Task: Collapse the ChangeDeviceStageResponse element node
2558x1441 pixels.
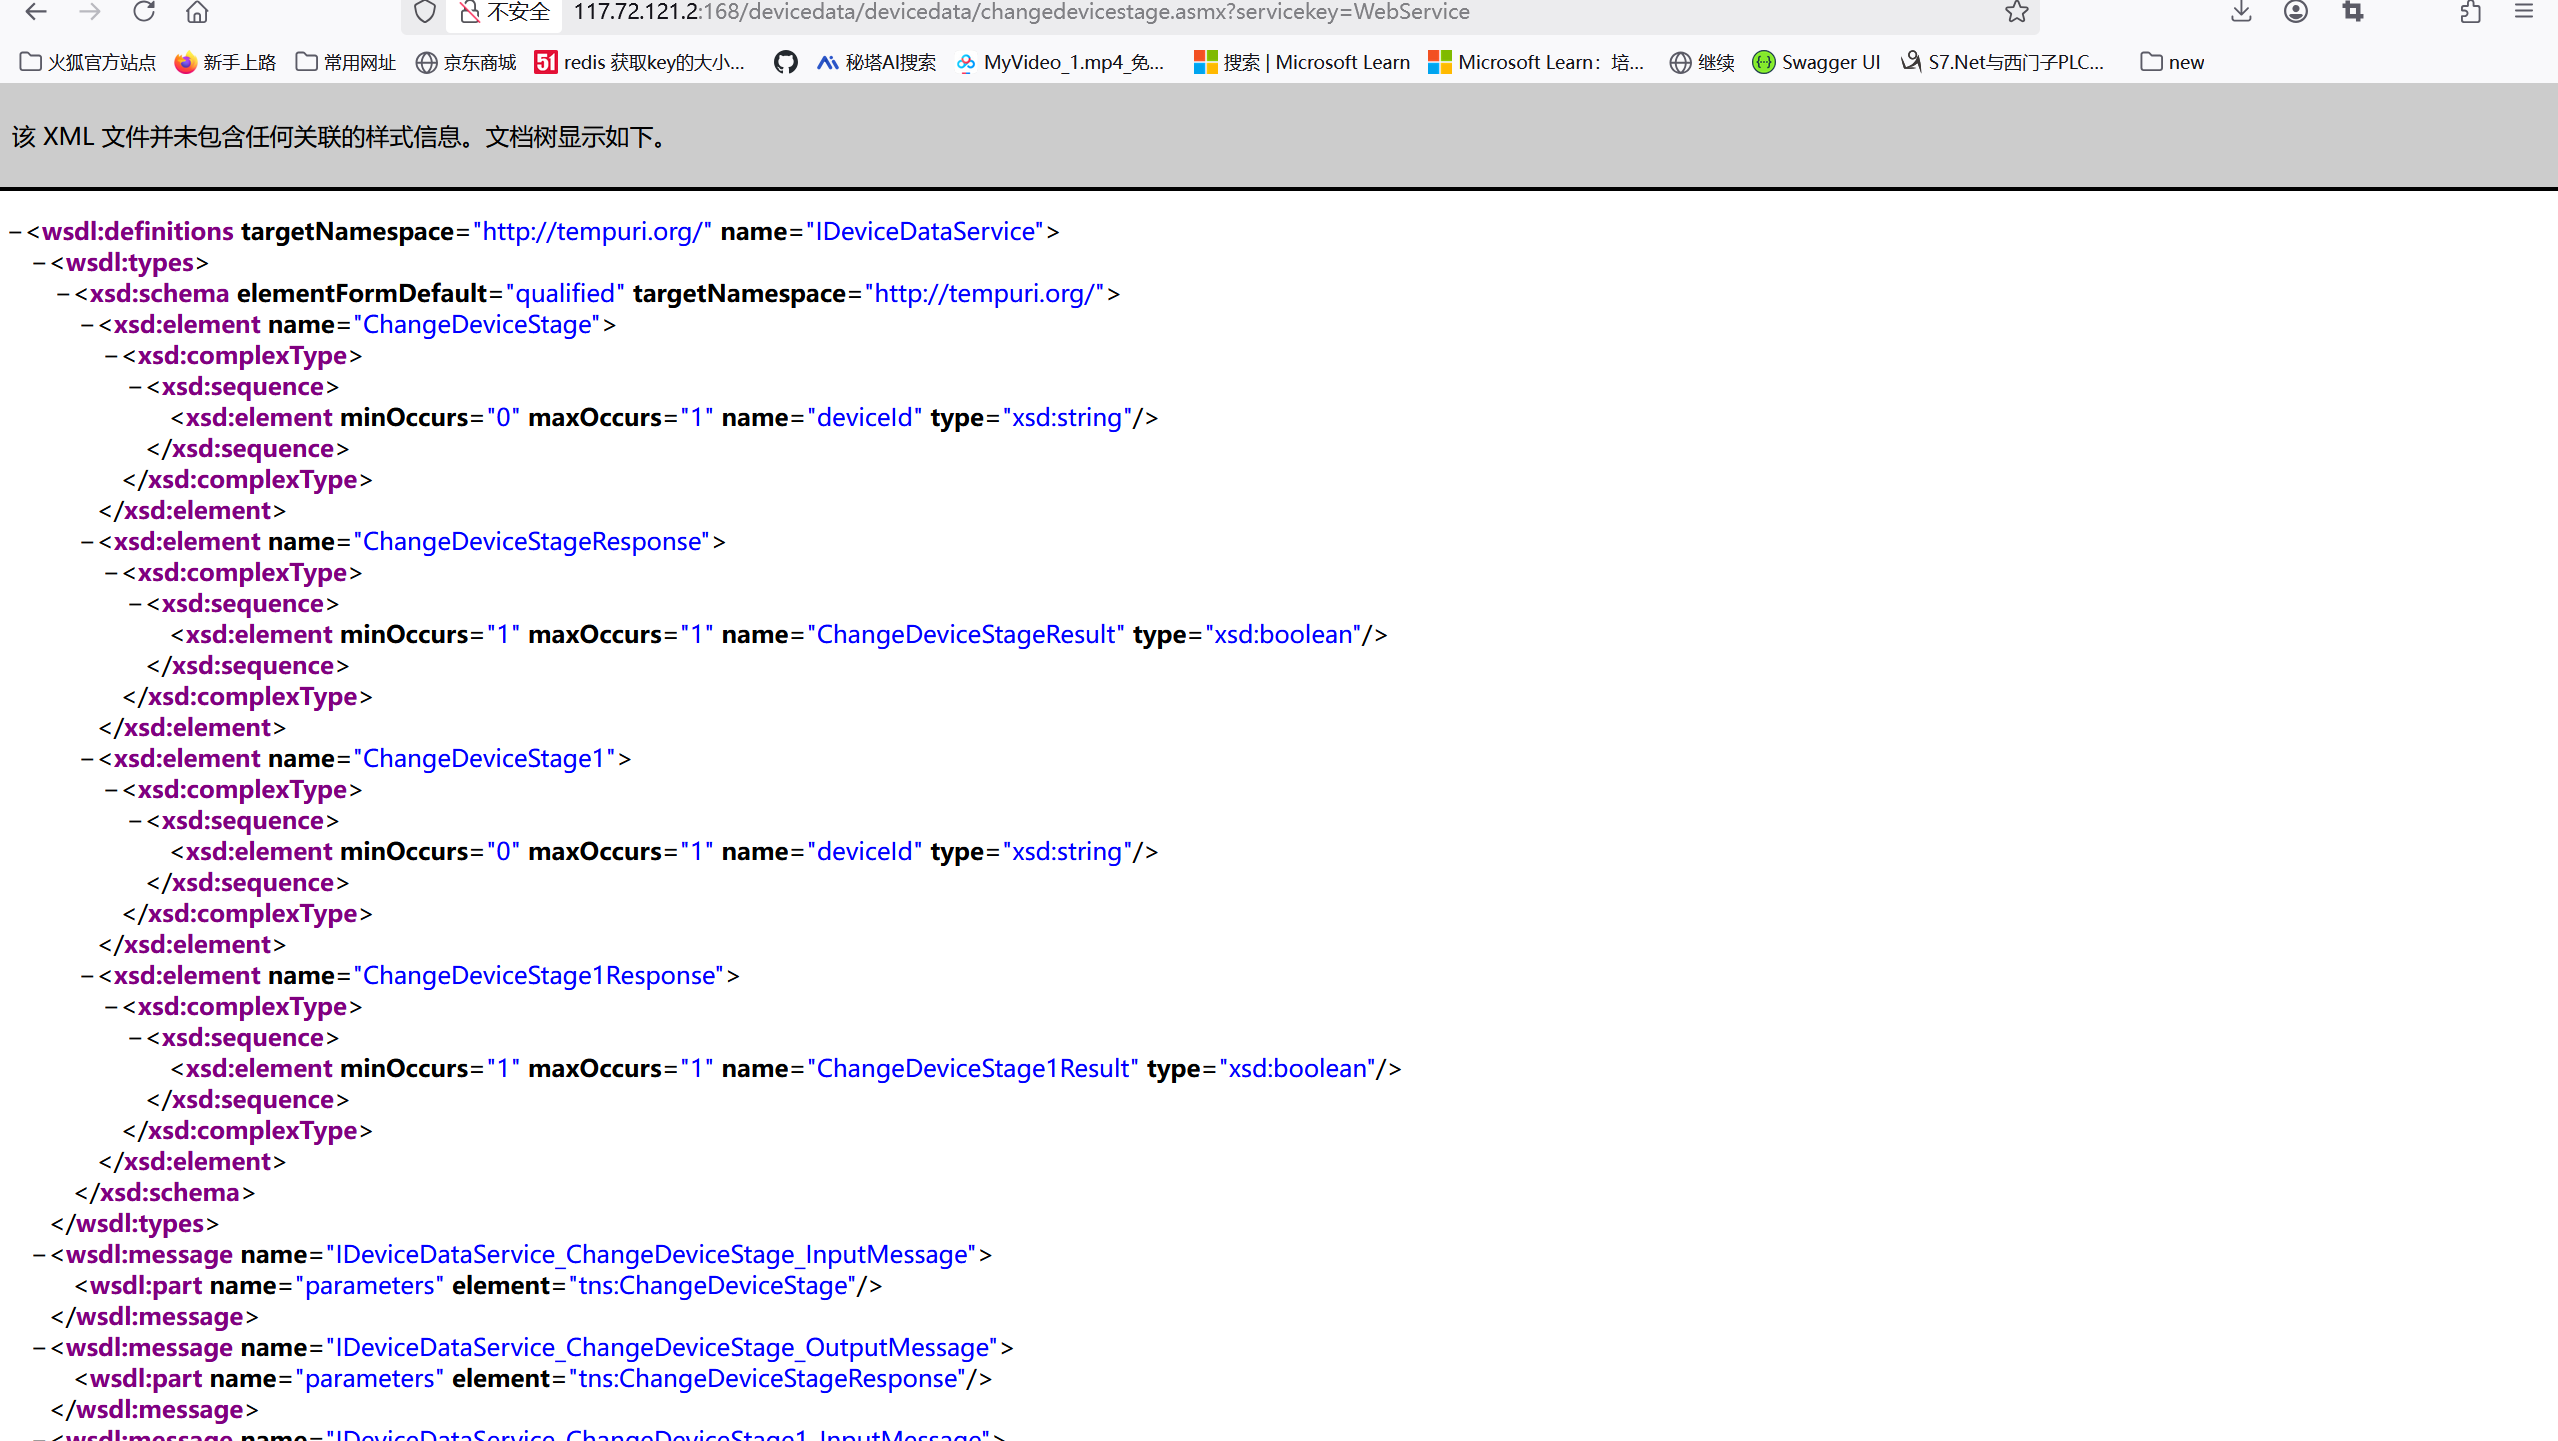Action: click(x=87, y=542)
